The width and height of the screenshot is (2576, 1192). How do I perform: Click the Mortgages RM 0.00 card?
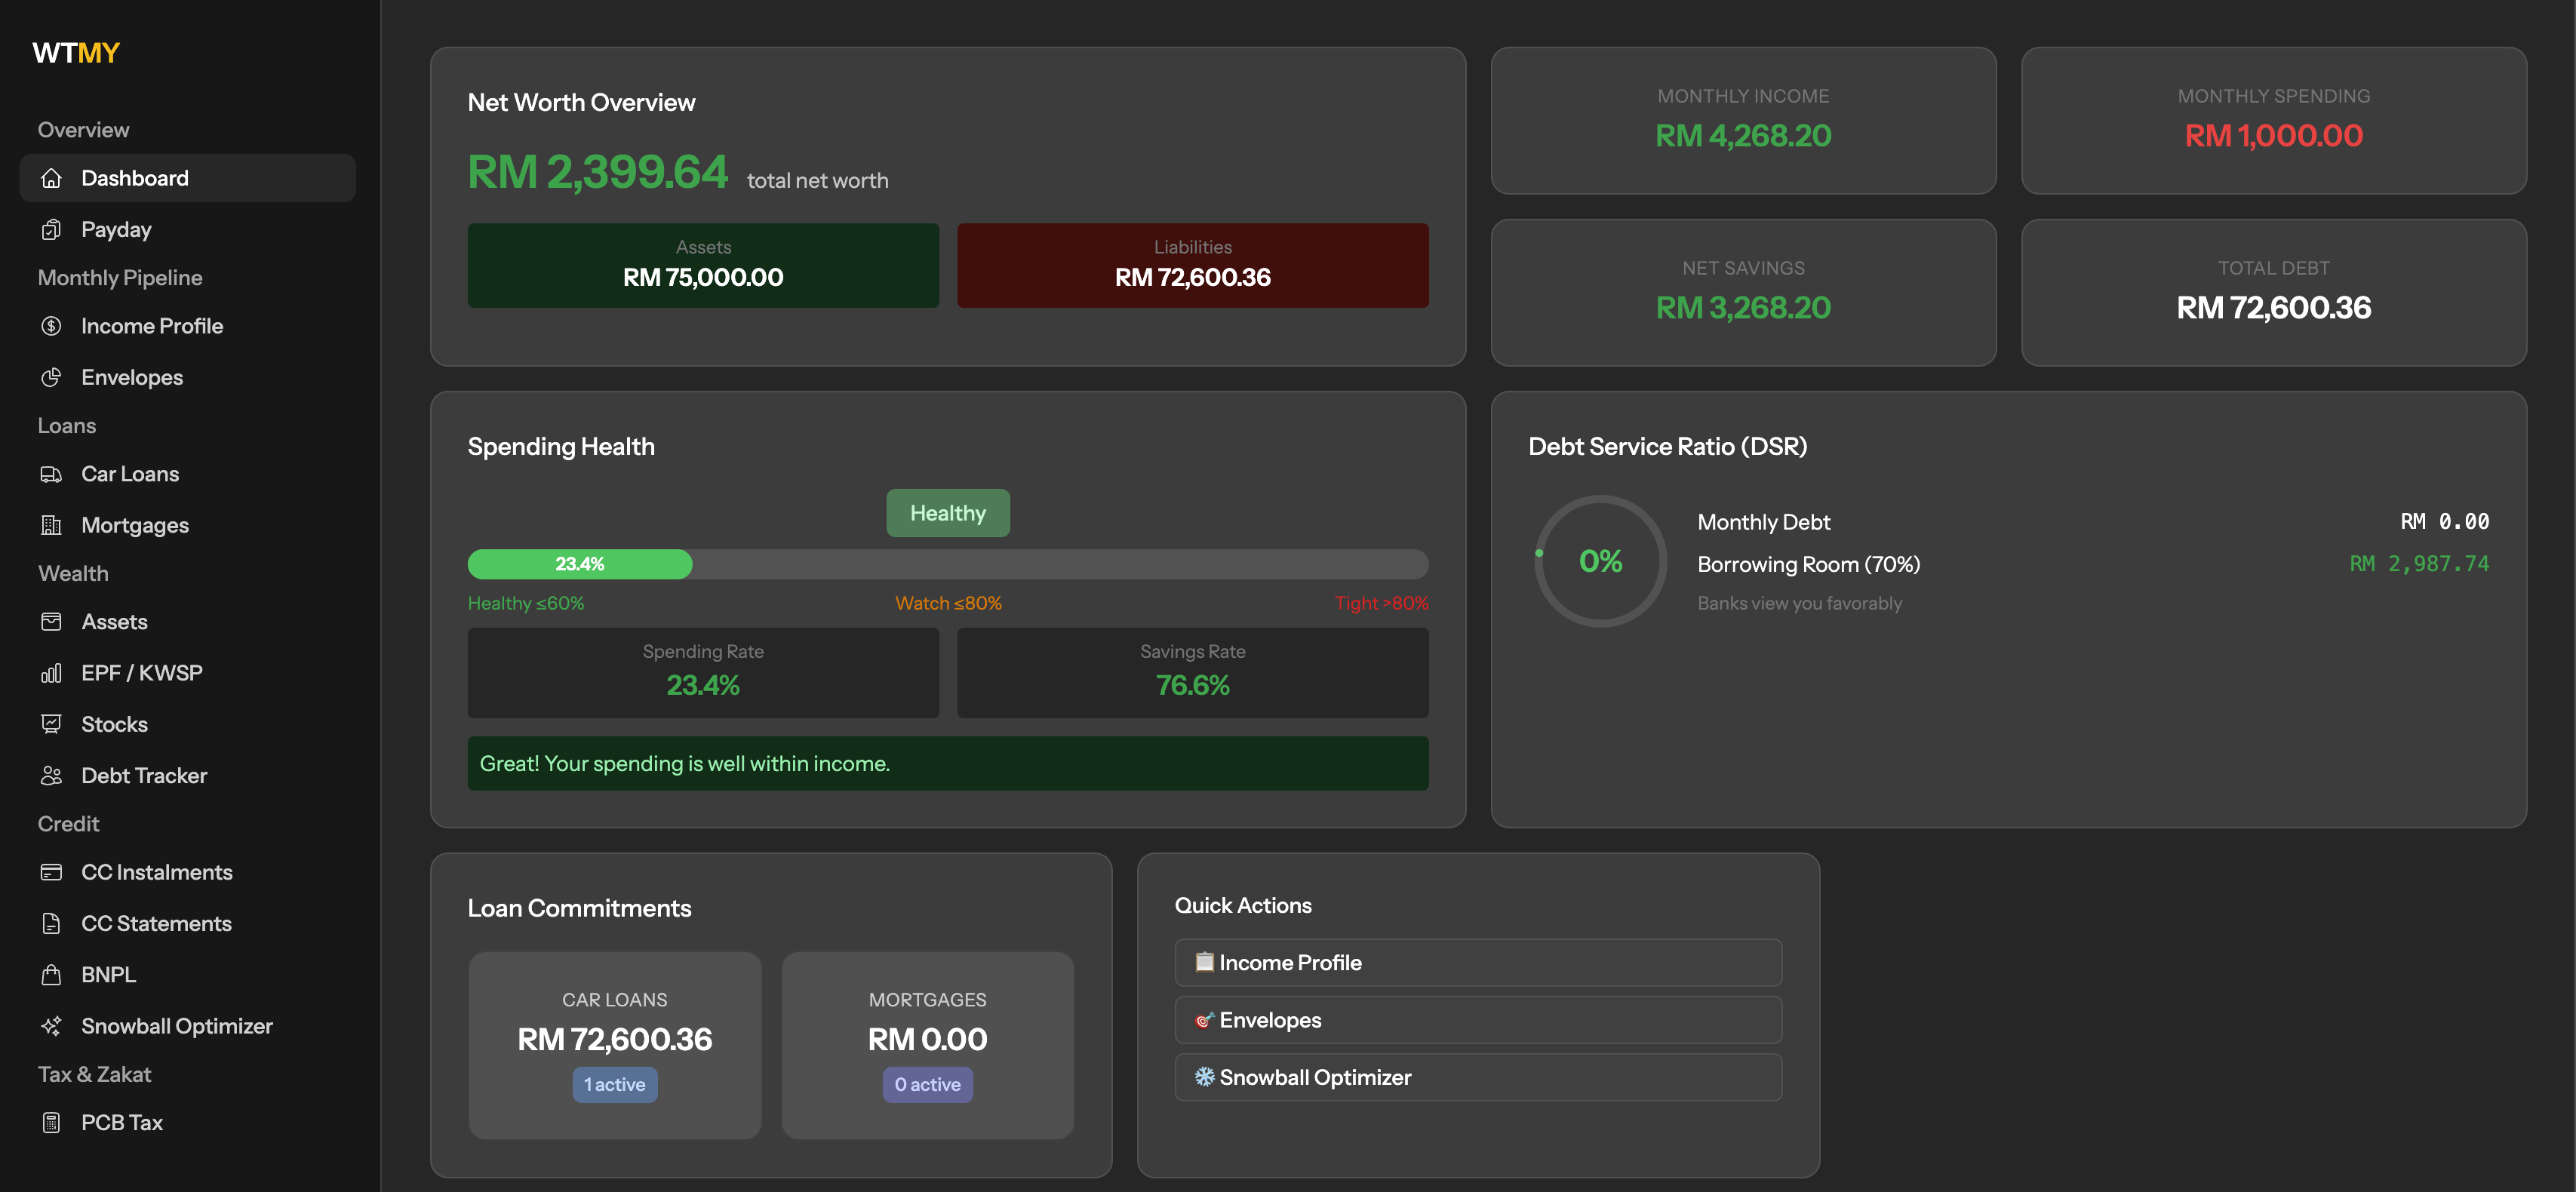928,1045
